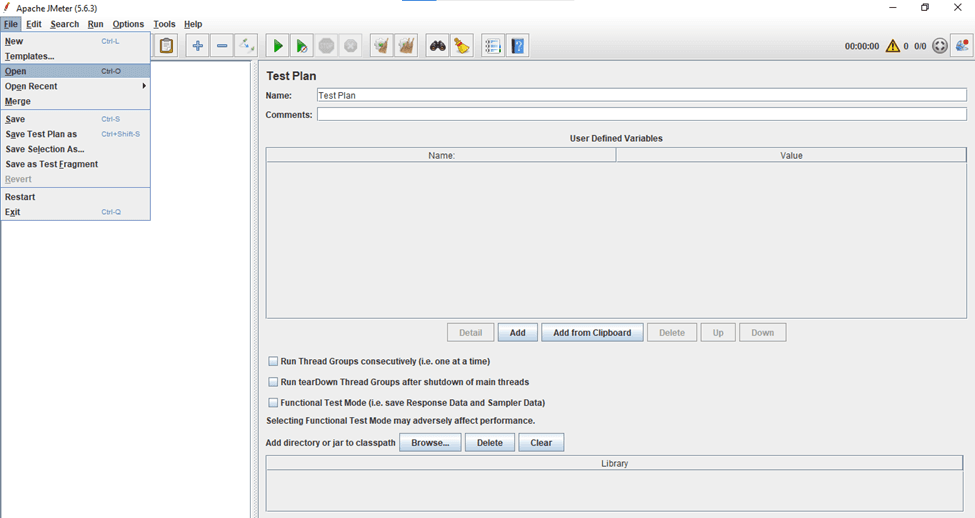975x518 pixels.
Task: Click Save in the File menu
Action: [75, 119]
